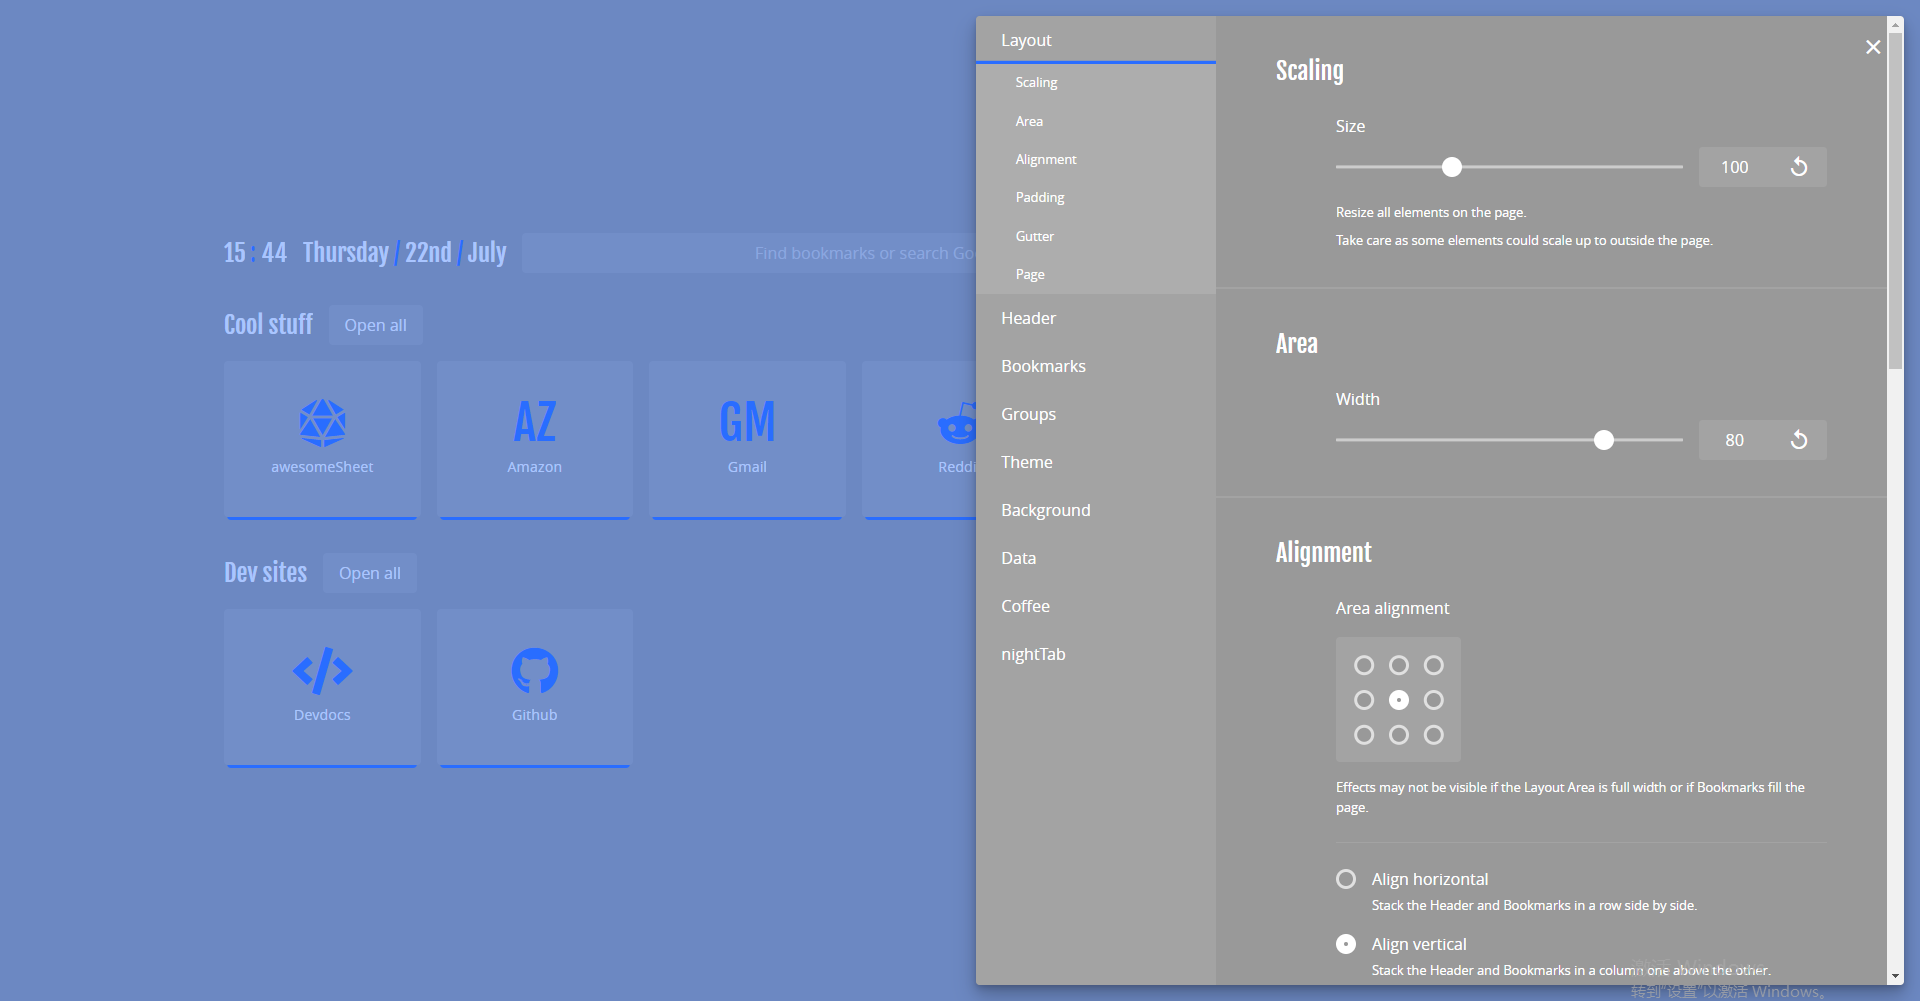Jump to the Area subsection

[x=1096, y=121]
